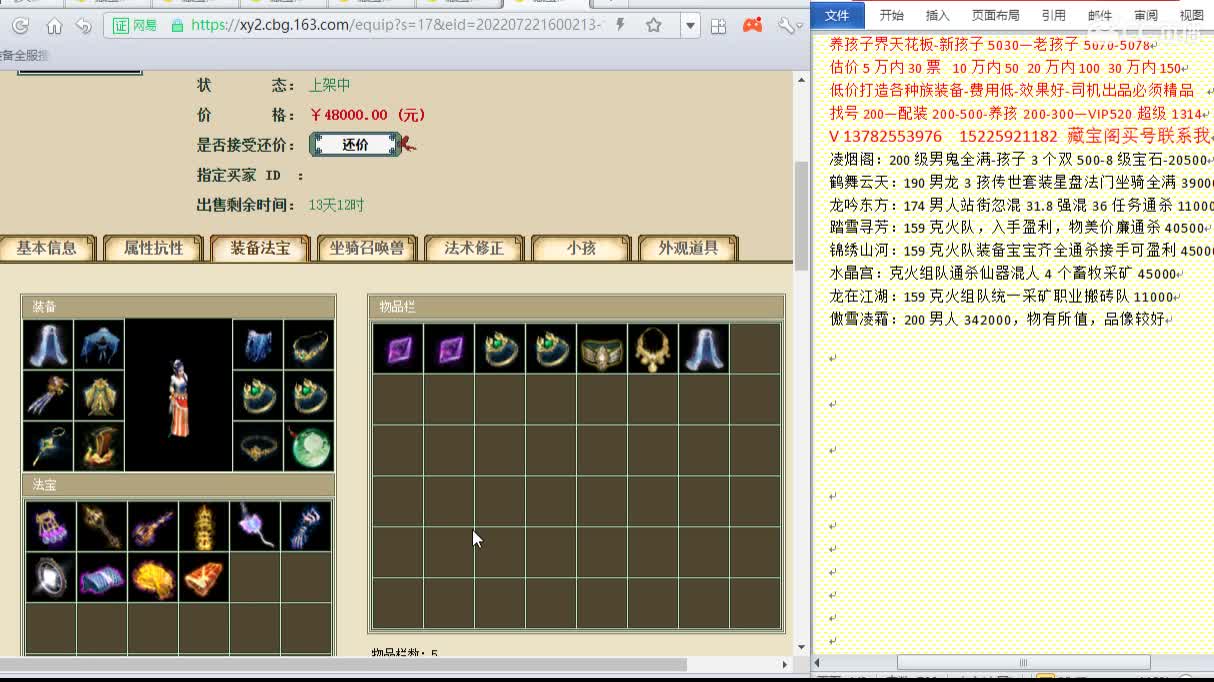Open the 属性抗性 tab
Image resolution: width=1214 pixels, height=682 pixels.
pyautogui.click(x=153, y=248)
